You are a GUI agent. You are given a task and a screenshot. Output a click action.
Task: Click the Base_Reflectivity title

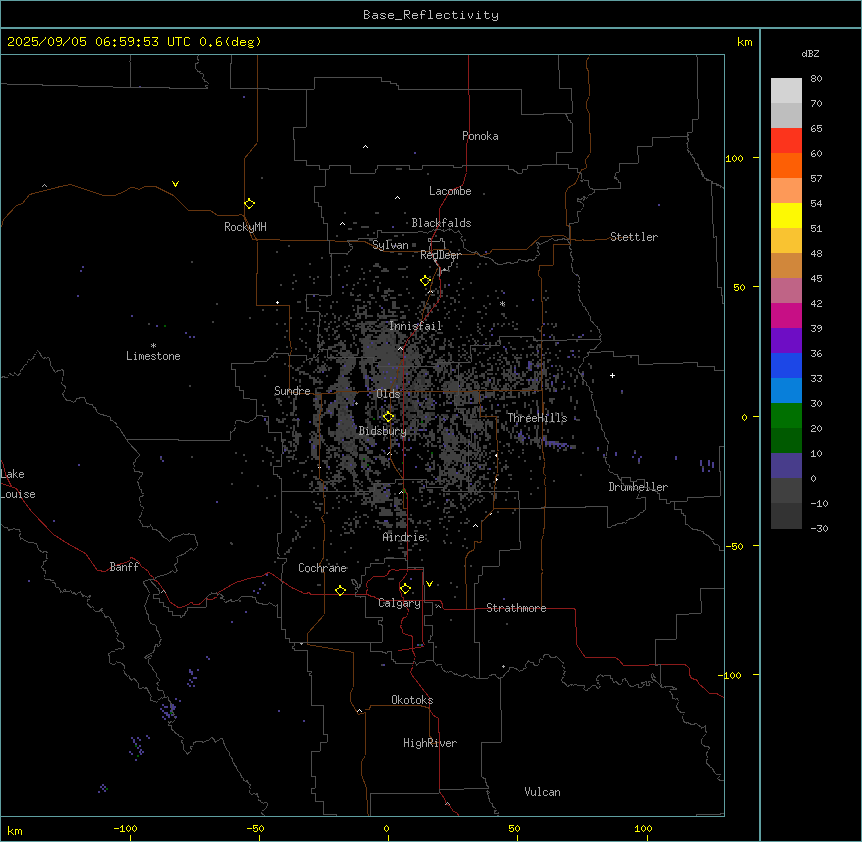point(431,15)
